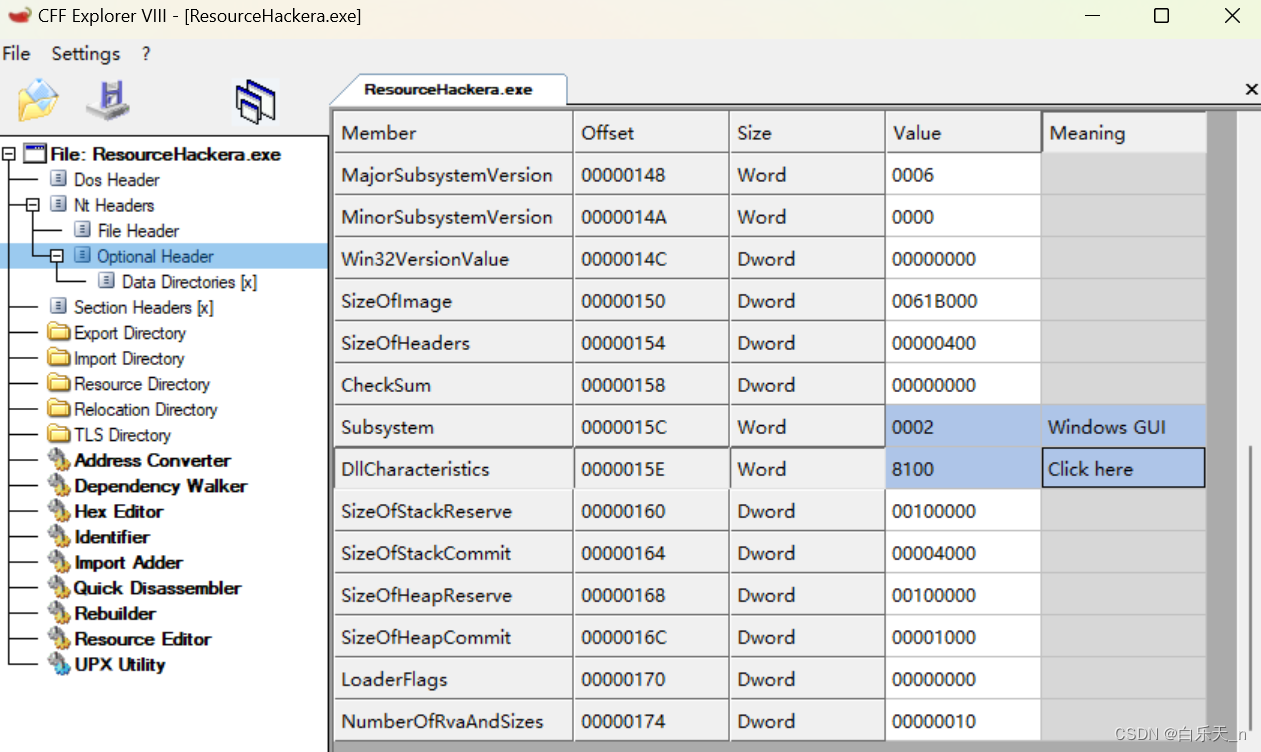Click the Address Converter tool icon
This screenshot has width=1261, height=752.
pyautogui.click(x=59, y=460)
